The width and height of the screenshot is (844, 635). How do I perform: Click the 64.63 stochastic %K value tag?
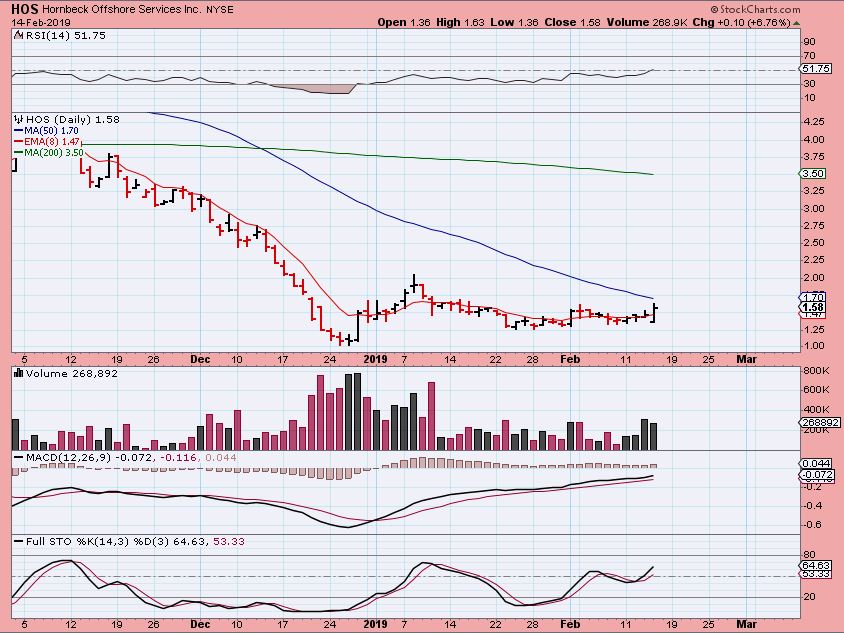(816, 565)
